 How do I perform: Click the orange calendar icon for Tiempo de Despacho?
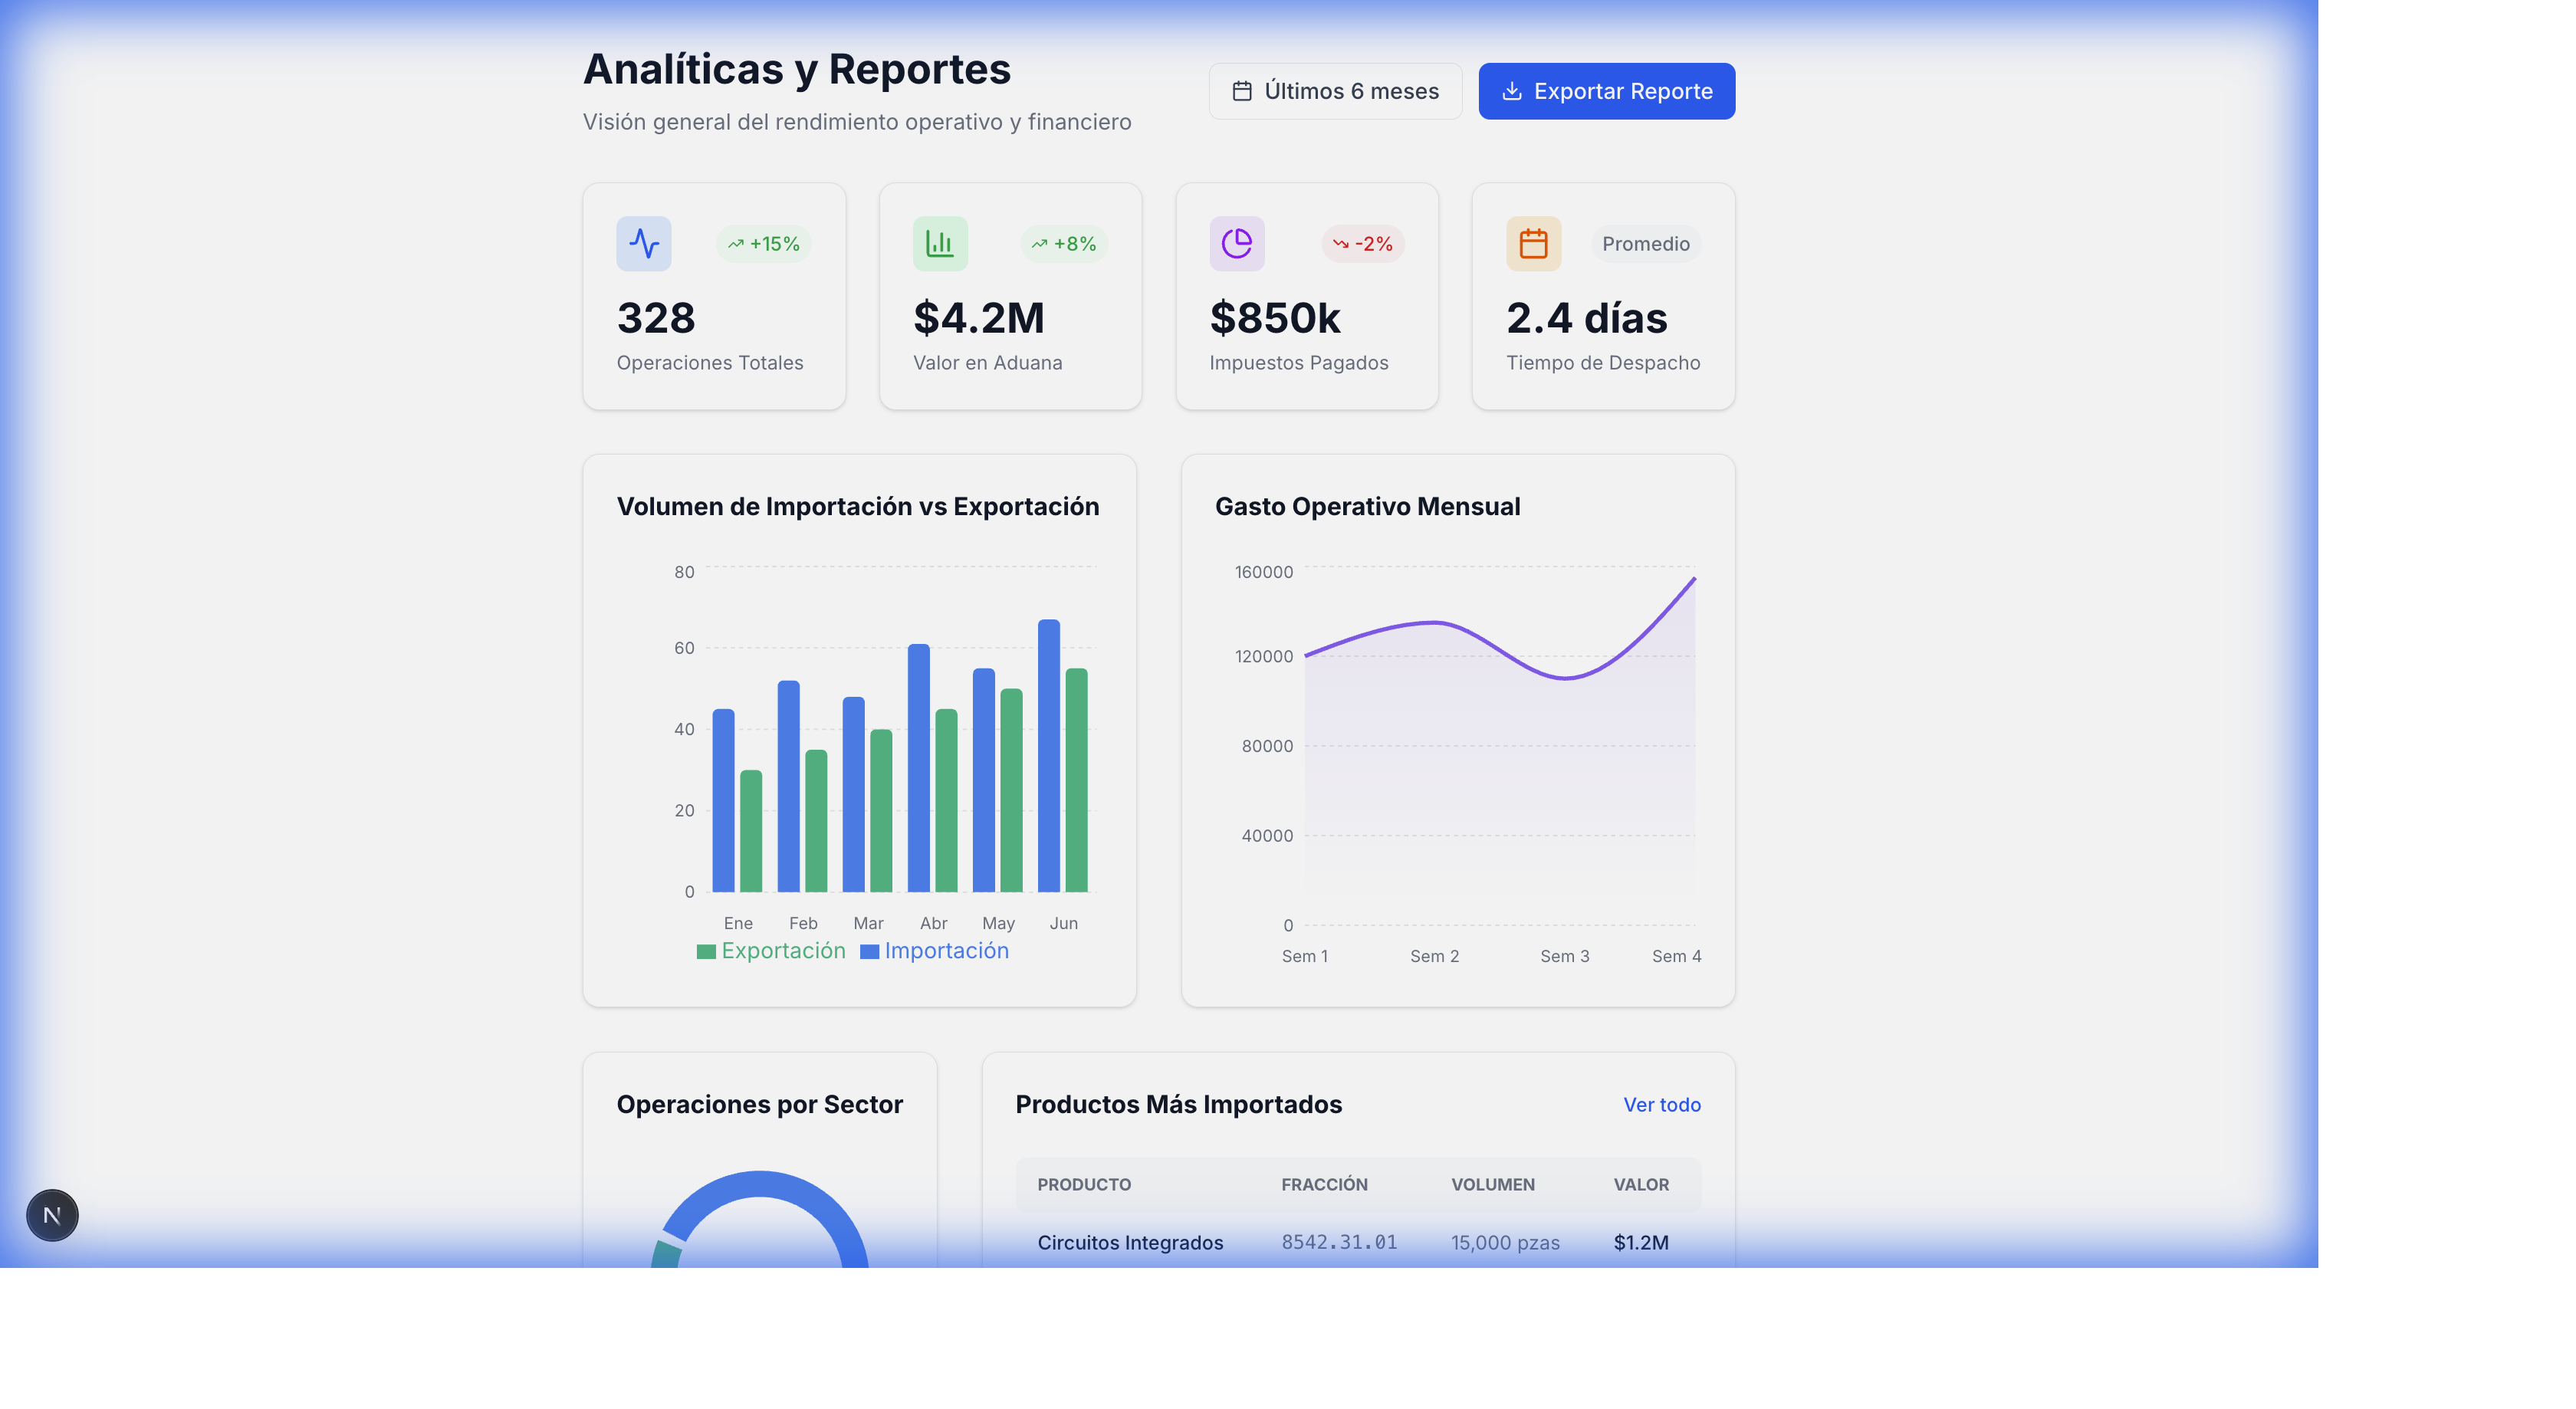tap(1533, 243)
